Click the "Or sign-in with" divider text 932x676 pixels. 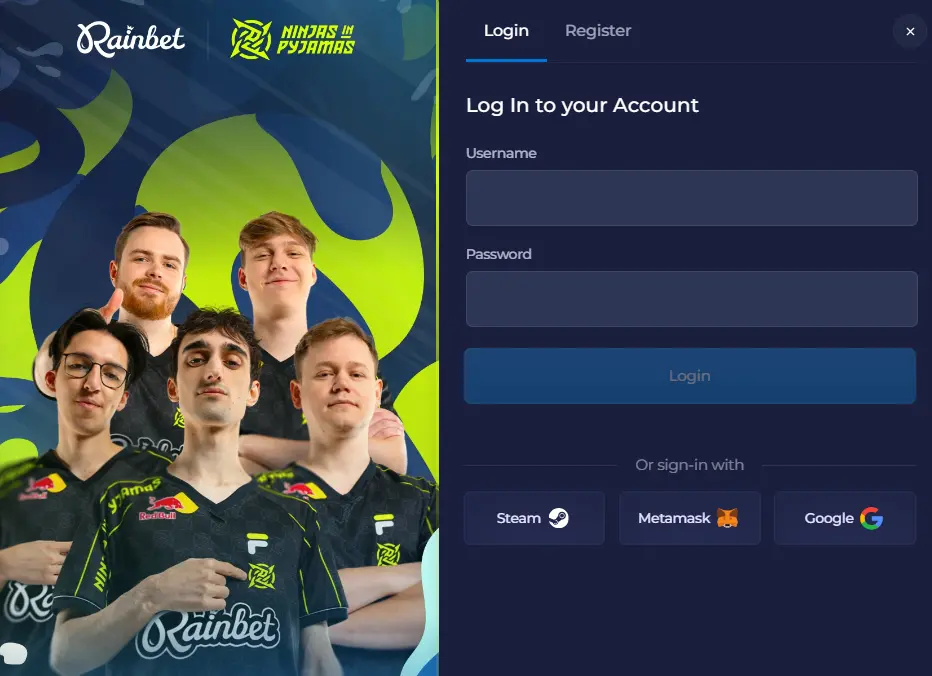[x=689, y=465]
